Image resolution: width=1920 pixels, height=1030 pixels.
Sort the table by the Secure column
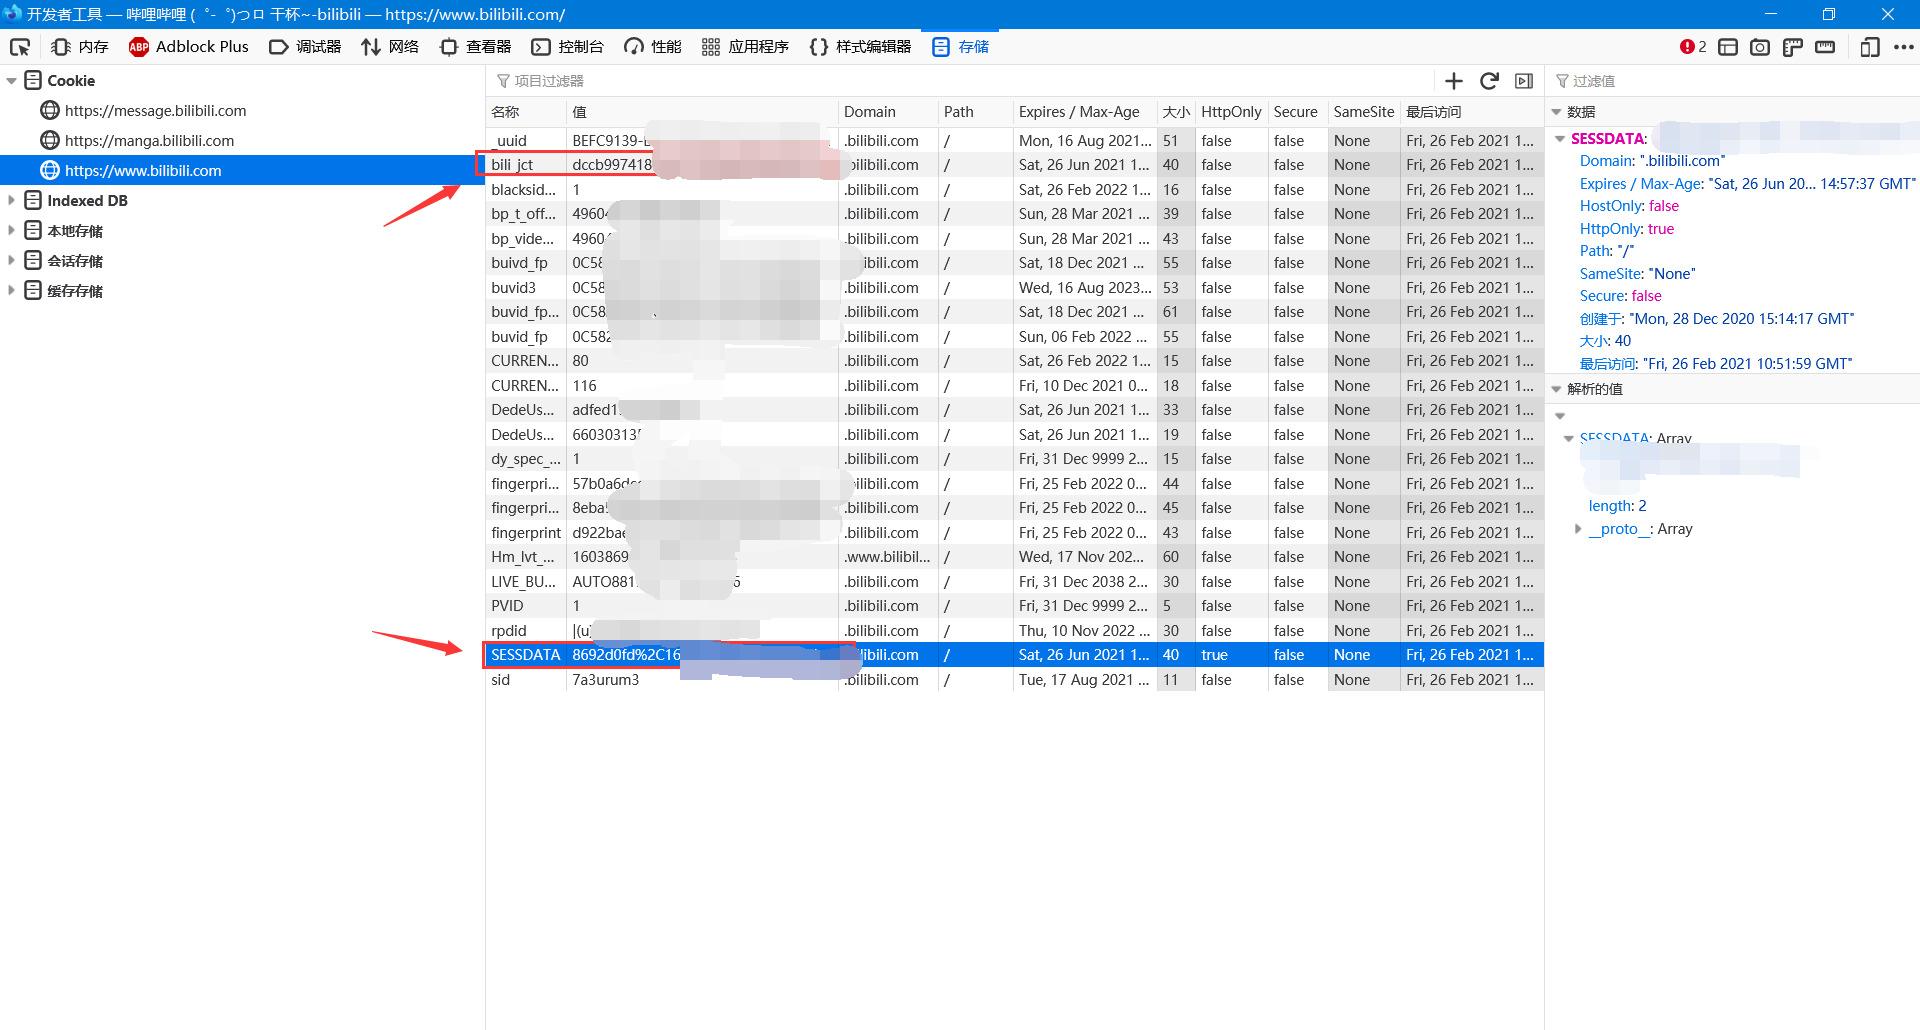pos(1297,112)
